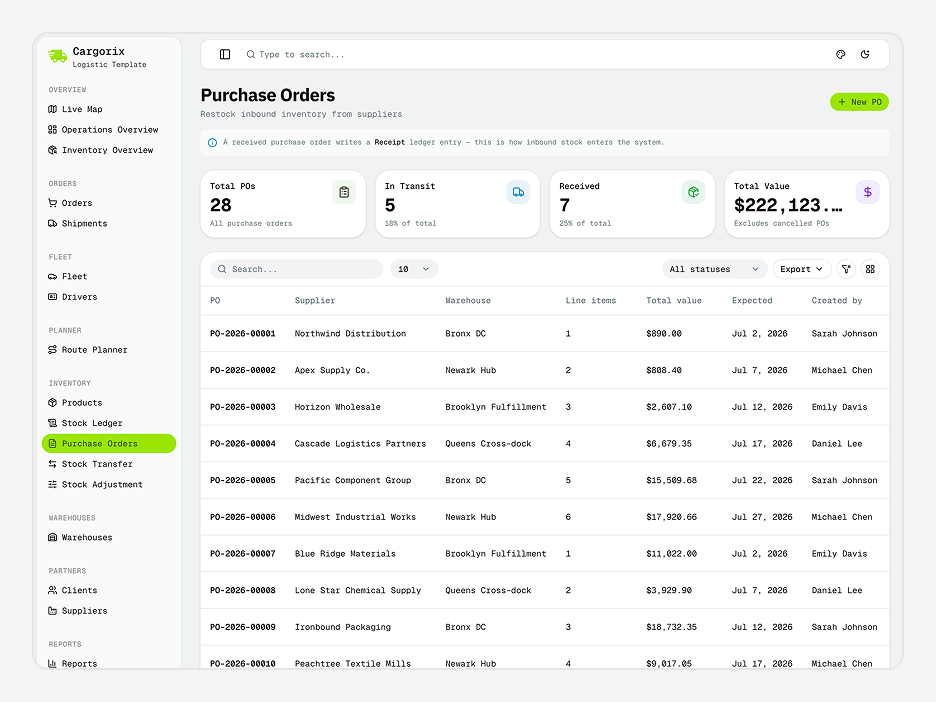Click the $17,920.66 total value cell

[x=672, y=517]
